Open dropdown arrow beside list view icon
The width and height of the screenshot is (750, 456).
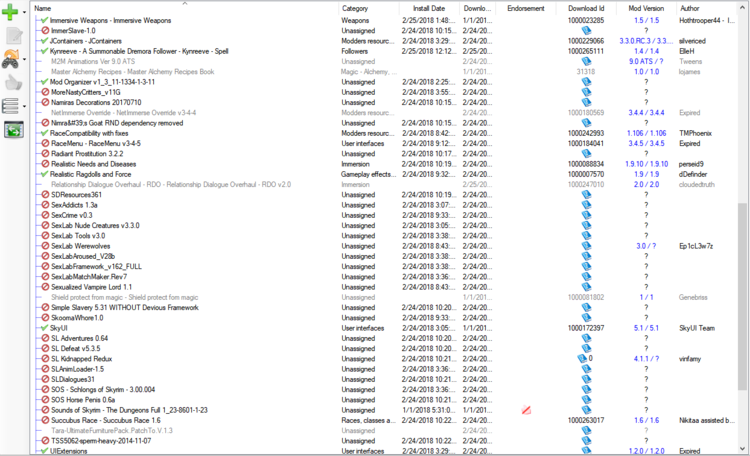tap(24, 106)
